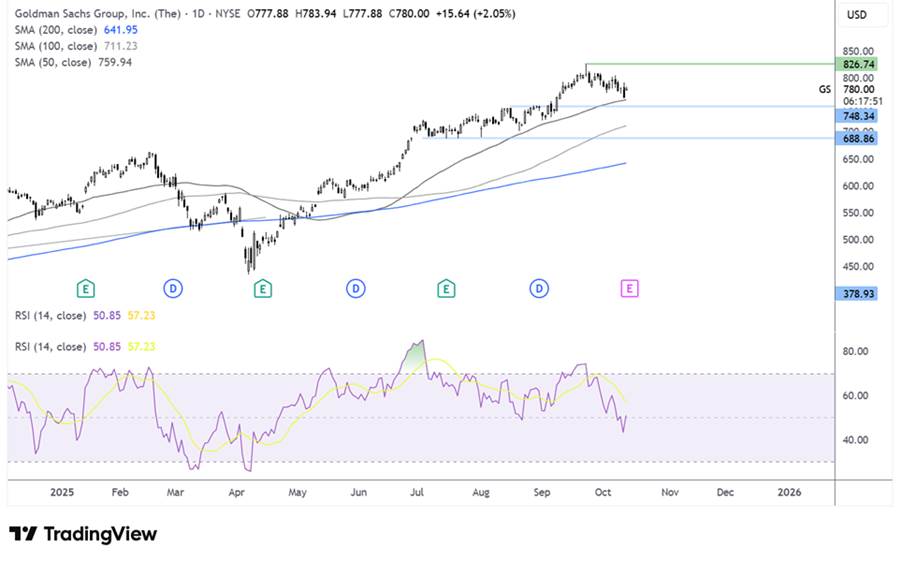This screenshot has width=902, height=562.
Task: Click the H783.94 high value
Action: [x=315, y=13]
